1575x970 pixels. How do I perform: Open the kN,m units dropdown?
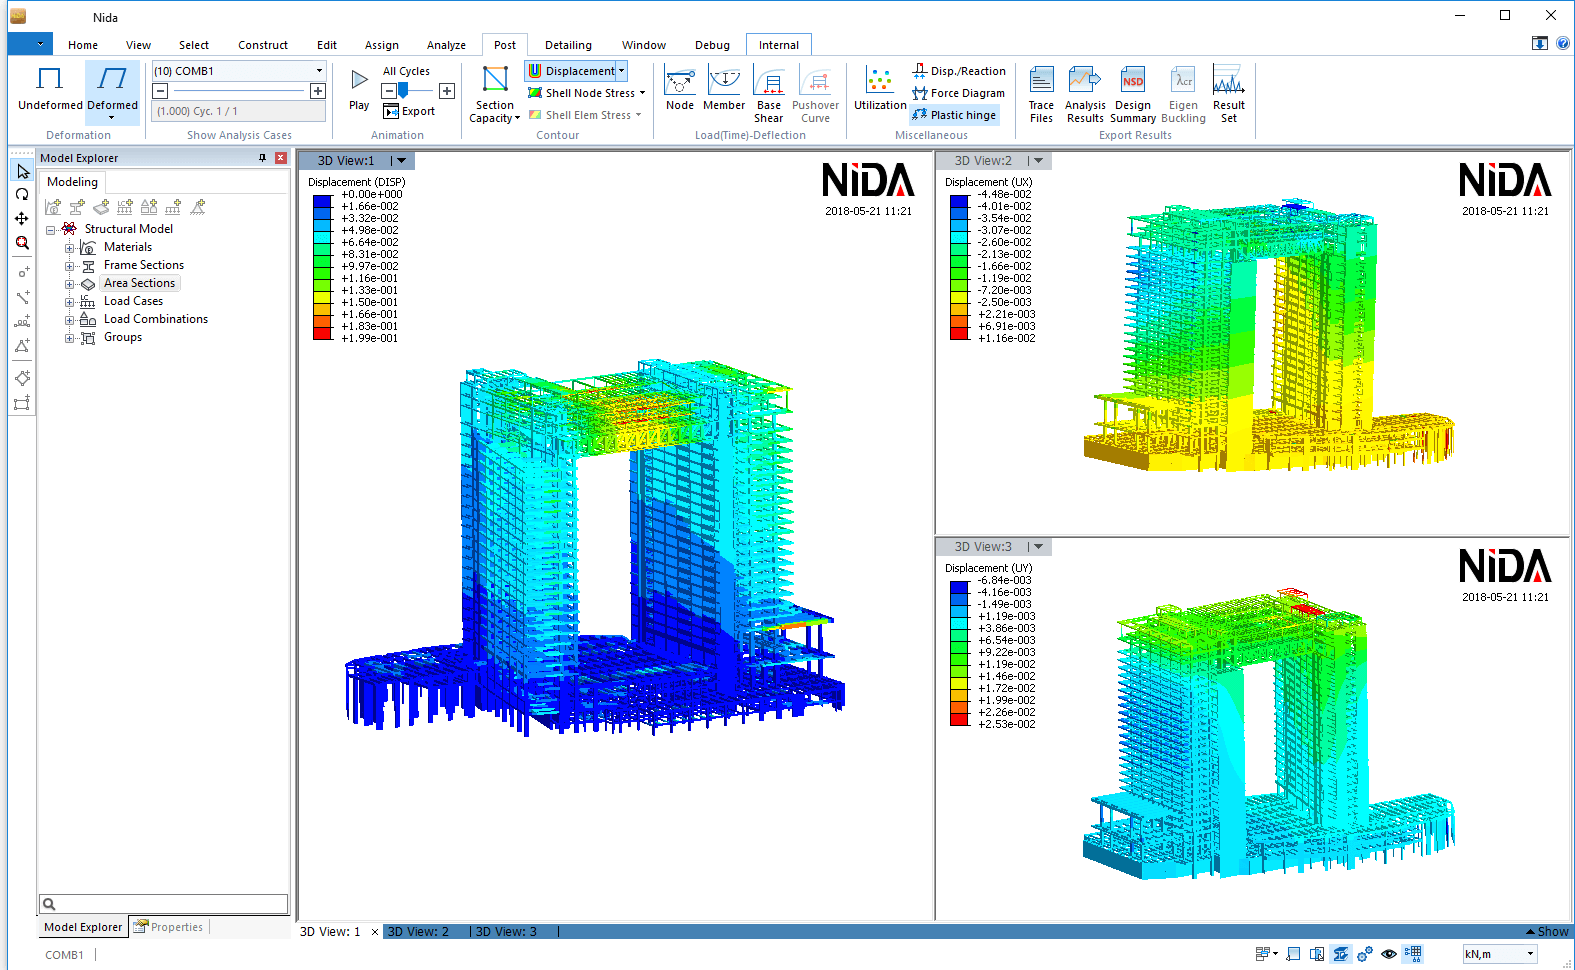[x=1500, y=954]
